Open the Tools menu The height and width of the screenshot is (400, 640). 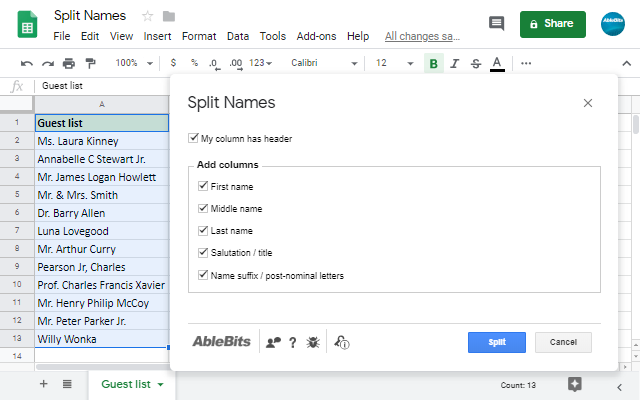coord(273,36)
